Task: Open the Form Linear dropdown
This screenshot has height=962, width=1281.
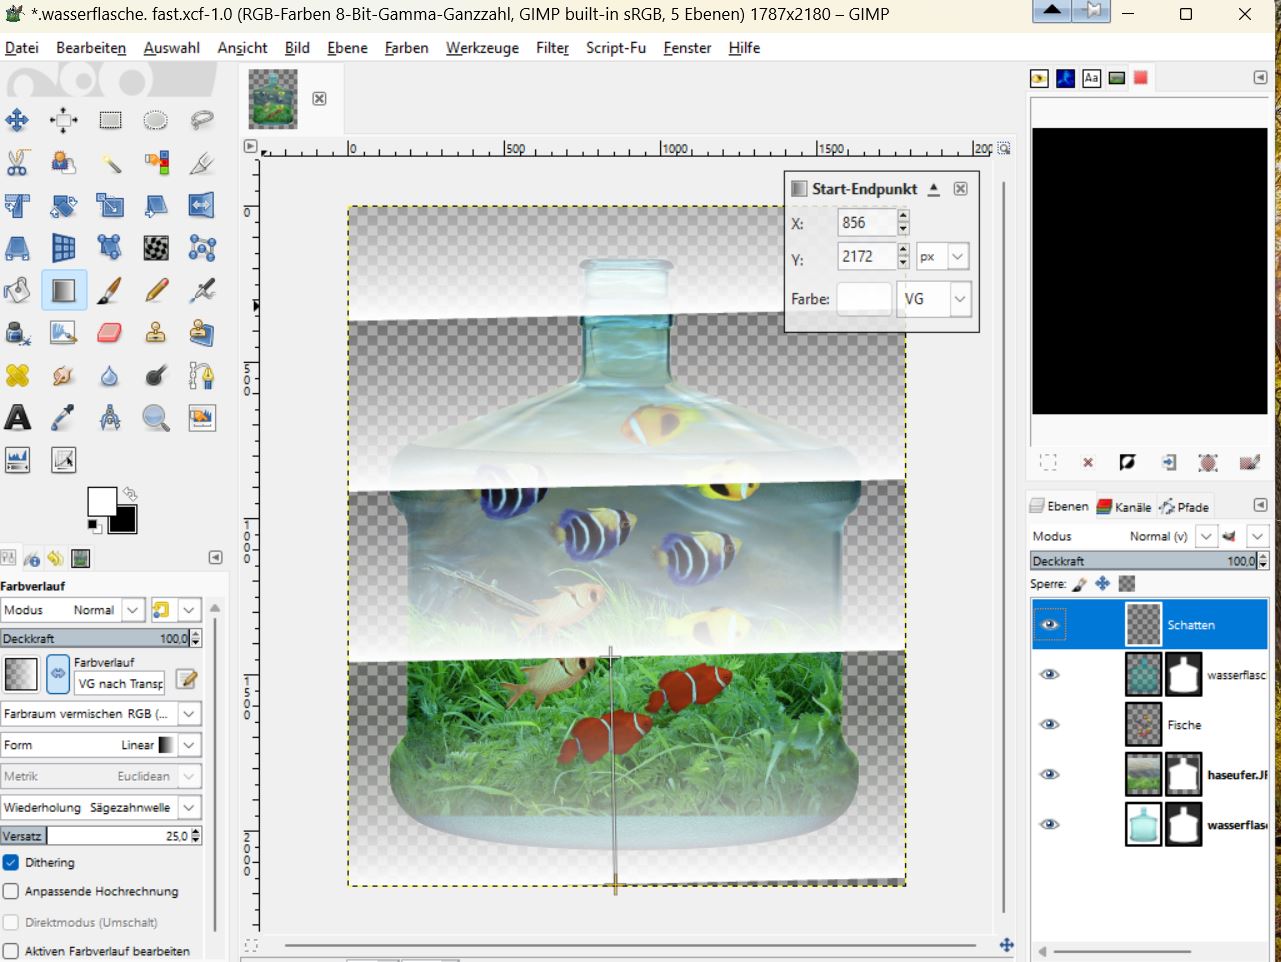Action: pos(189,745)
